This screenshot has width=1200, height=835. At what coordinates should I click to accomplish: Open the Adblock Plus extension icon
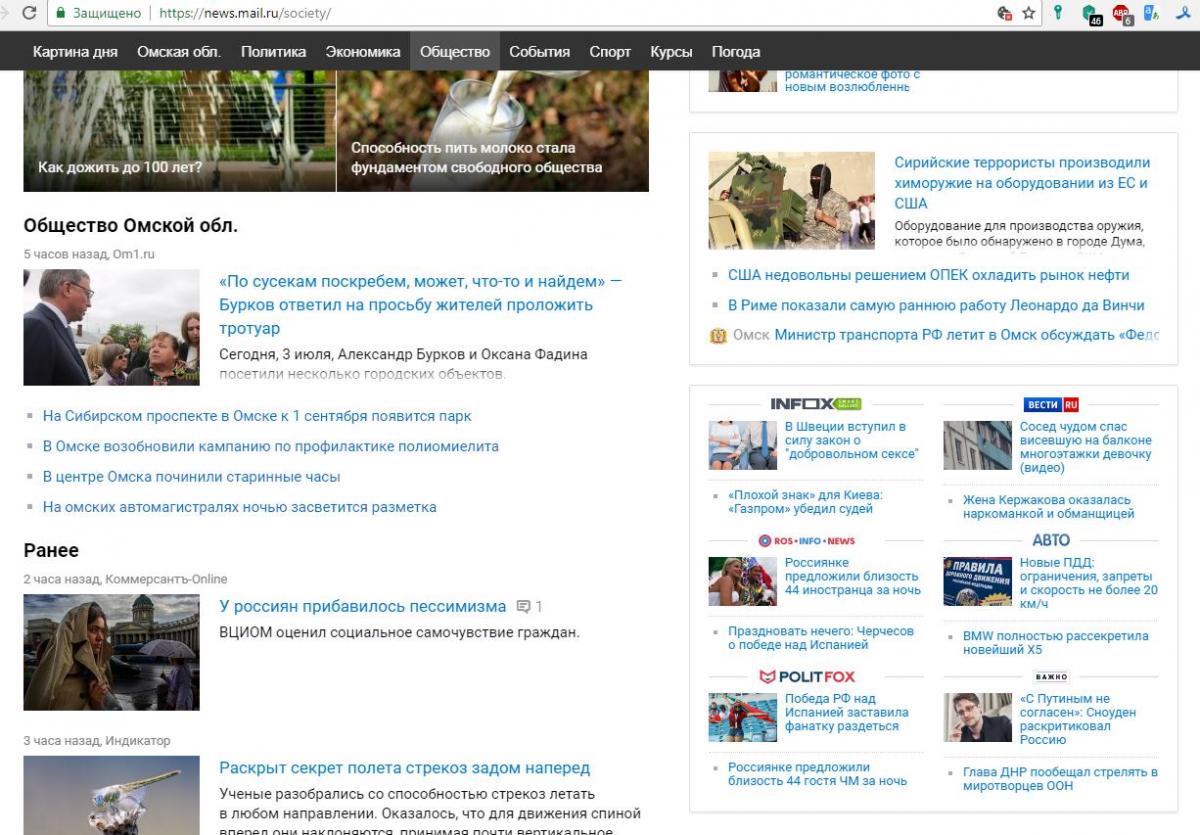pos(1124,14)
